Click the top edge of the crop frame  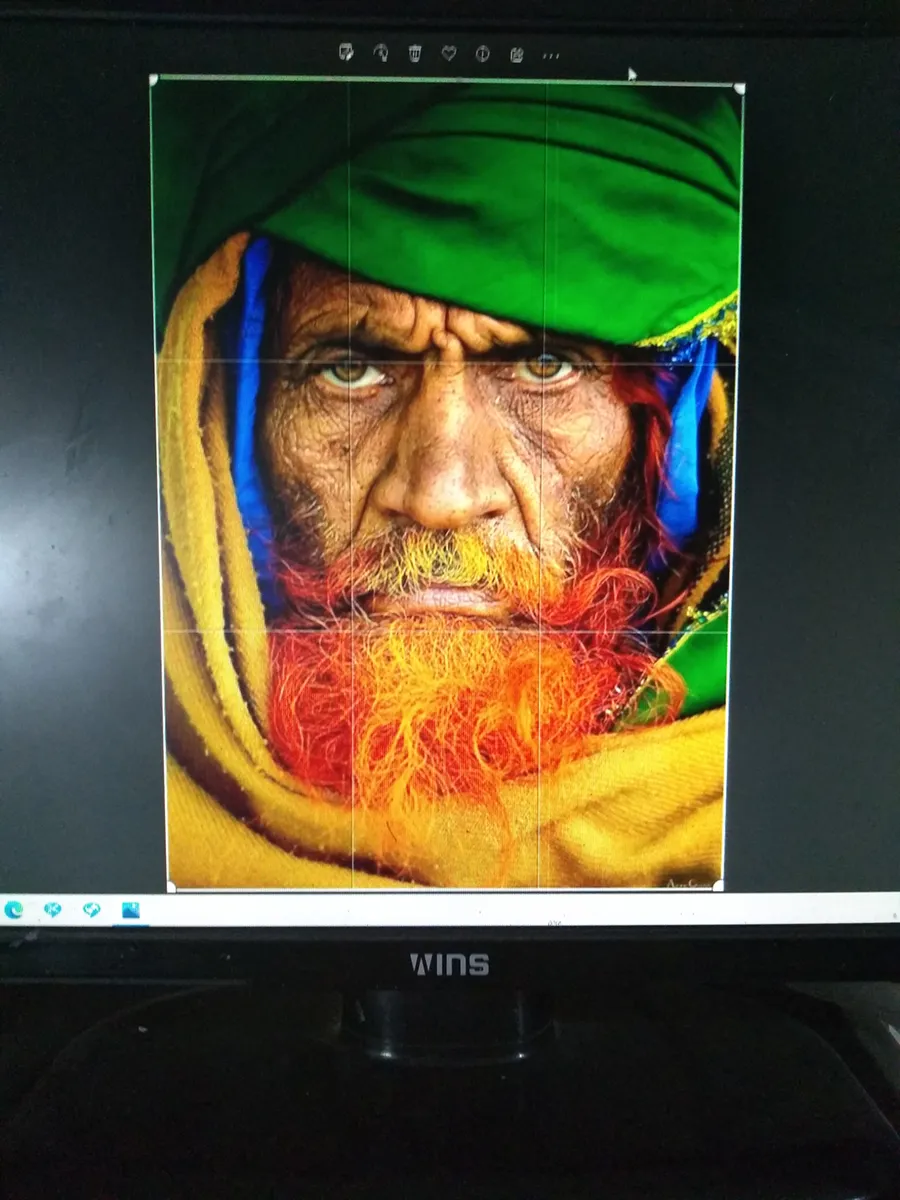pos(446,83)
